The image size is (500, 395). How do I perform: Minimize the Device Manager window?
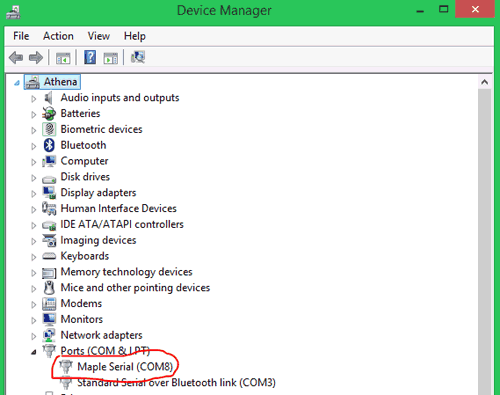coord(420,10)
